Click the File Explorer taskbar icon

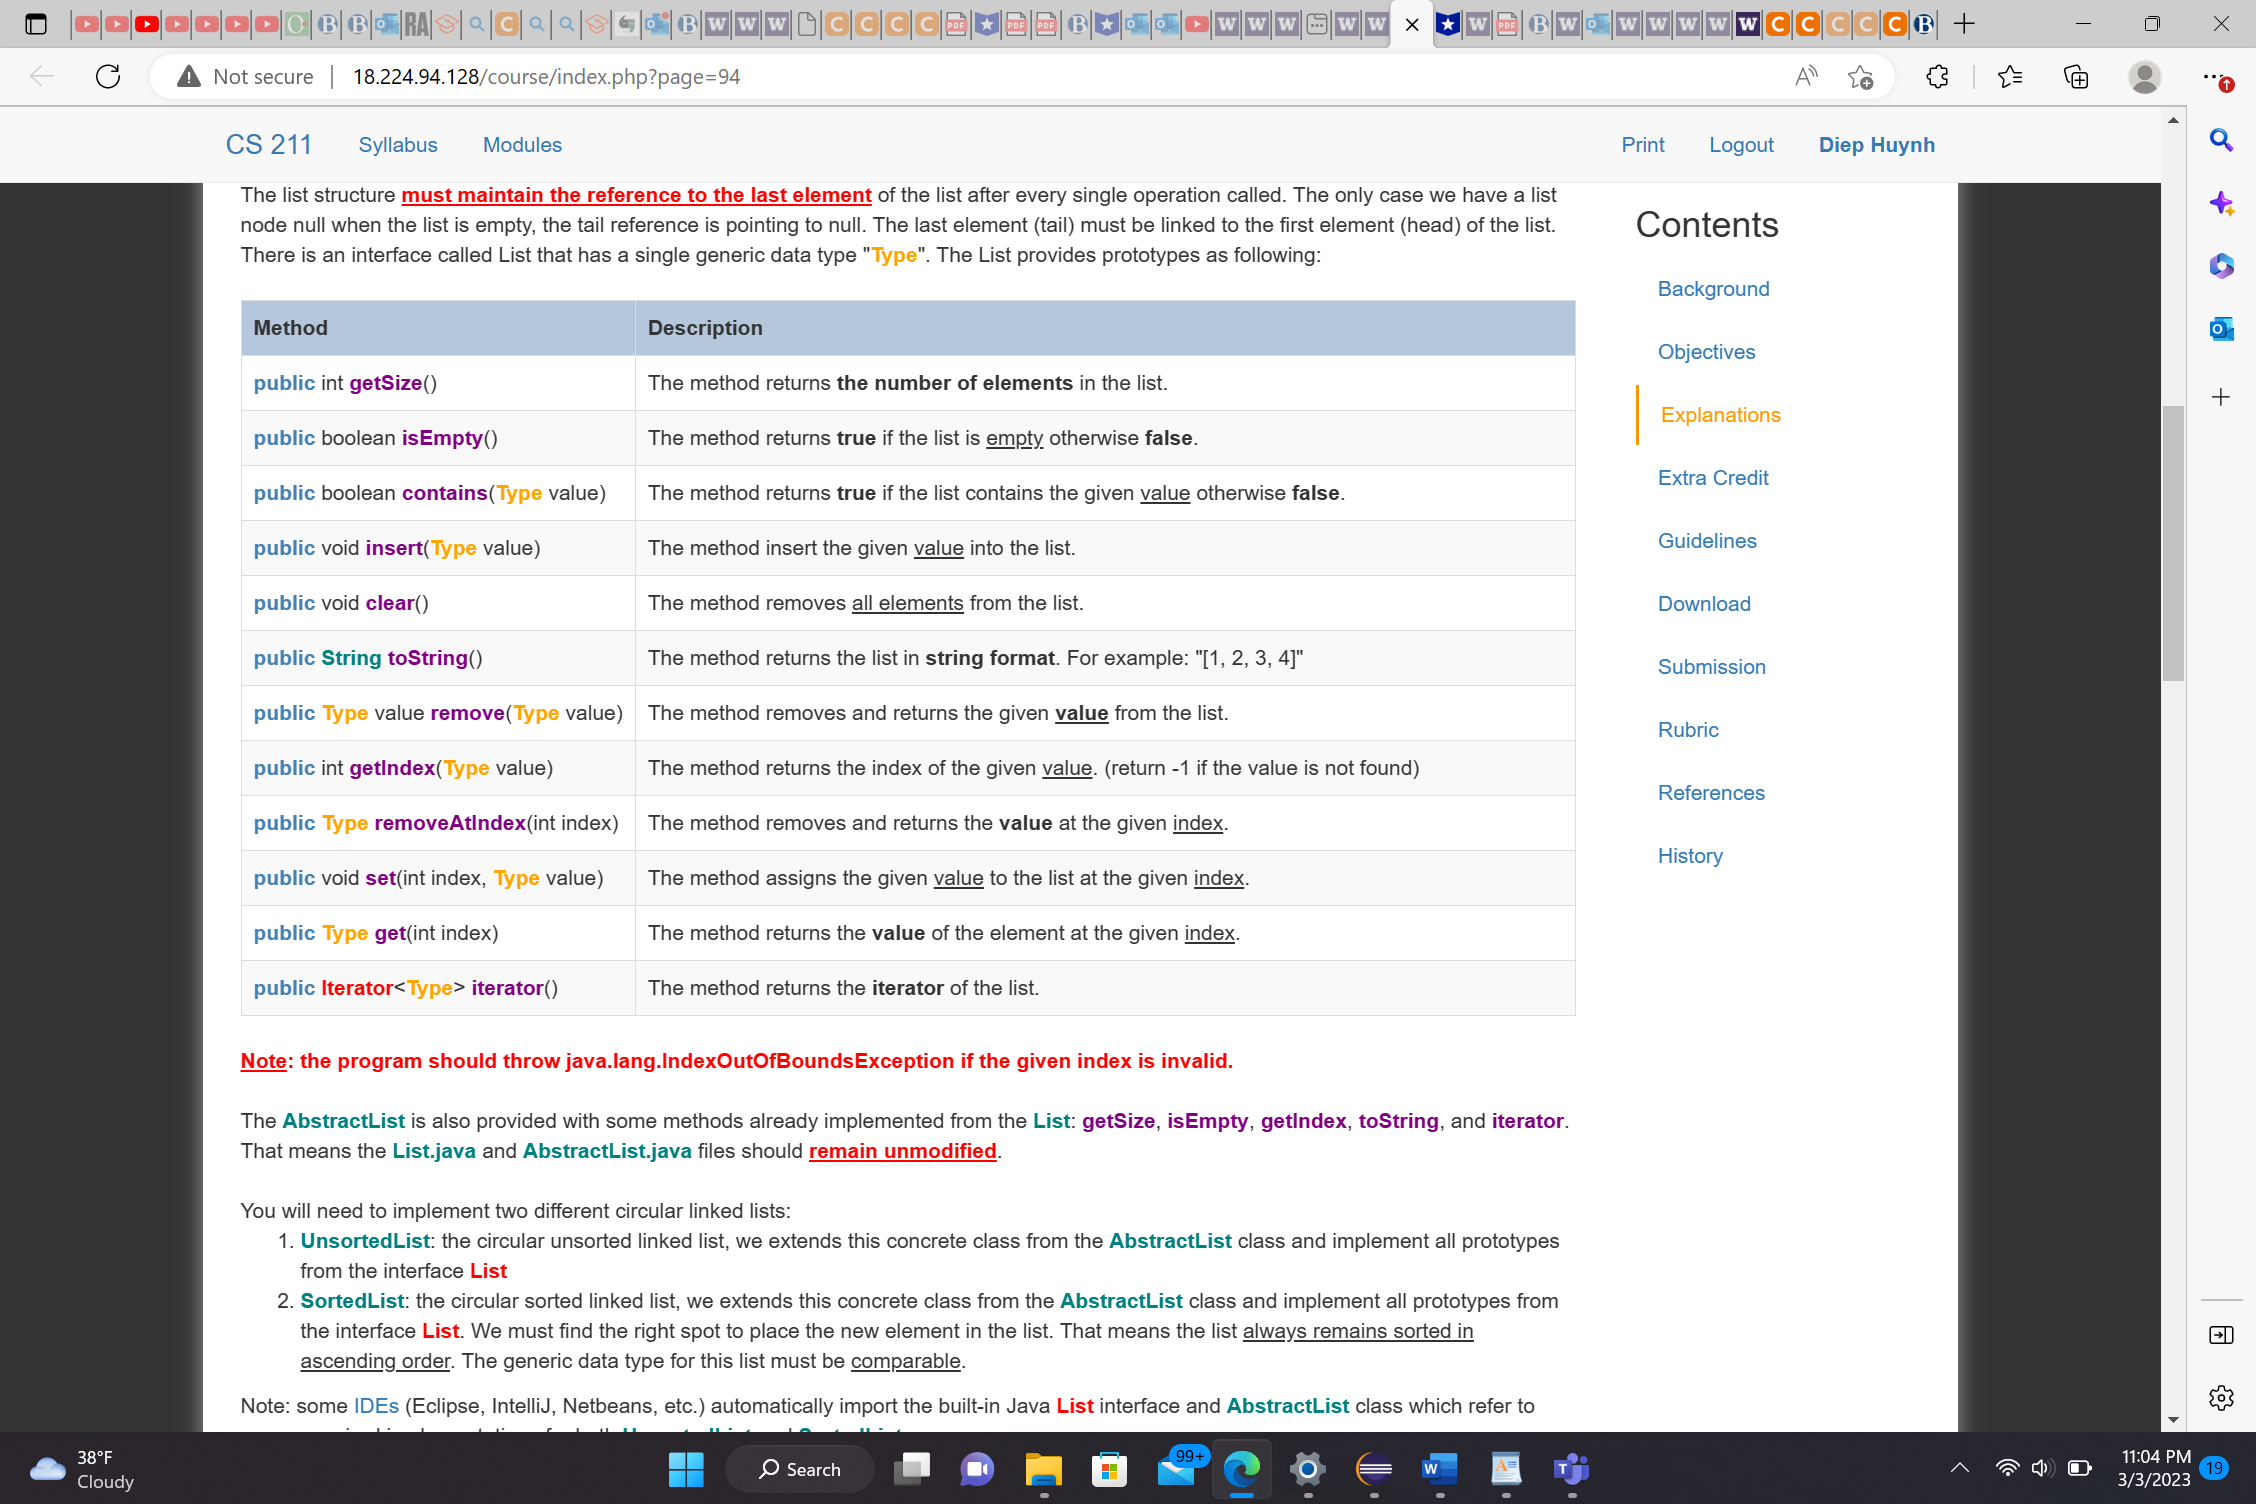click(x=1042, y=1469)
